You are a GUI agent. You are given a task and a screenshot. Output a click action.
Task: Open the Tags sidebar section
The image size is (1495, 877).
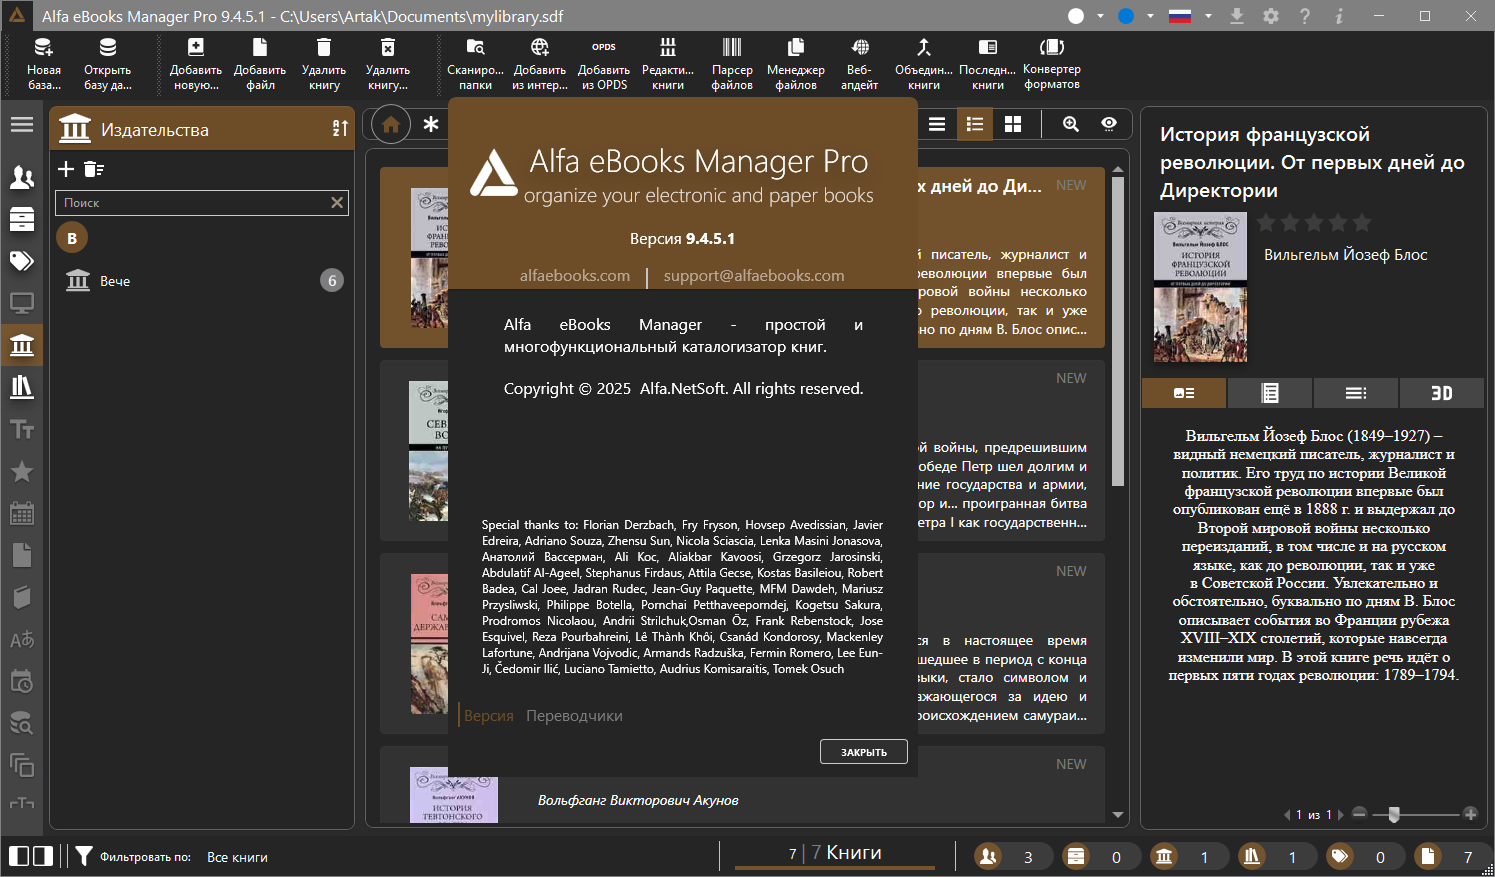[22, 262]
